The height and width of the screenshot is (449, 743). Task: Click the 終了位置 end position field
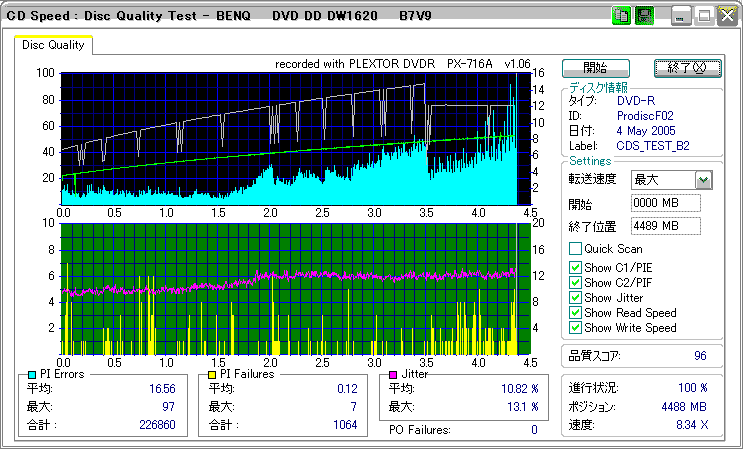click(665, 226)
